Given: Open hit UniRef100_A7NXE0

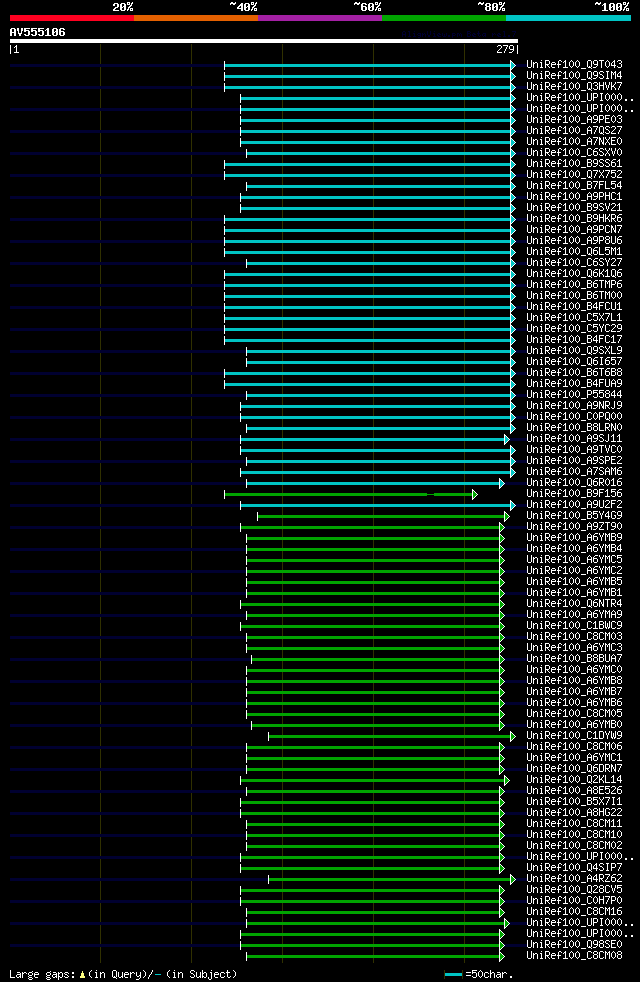Looking at the screenshot, I should click(574, 142).
